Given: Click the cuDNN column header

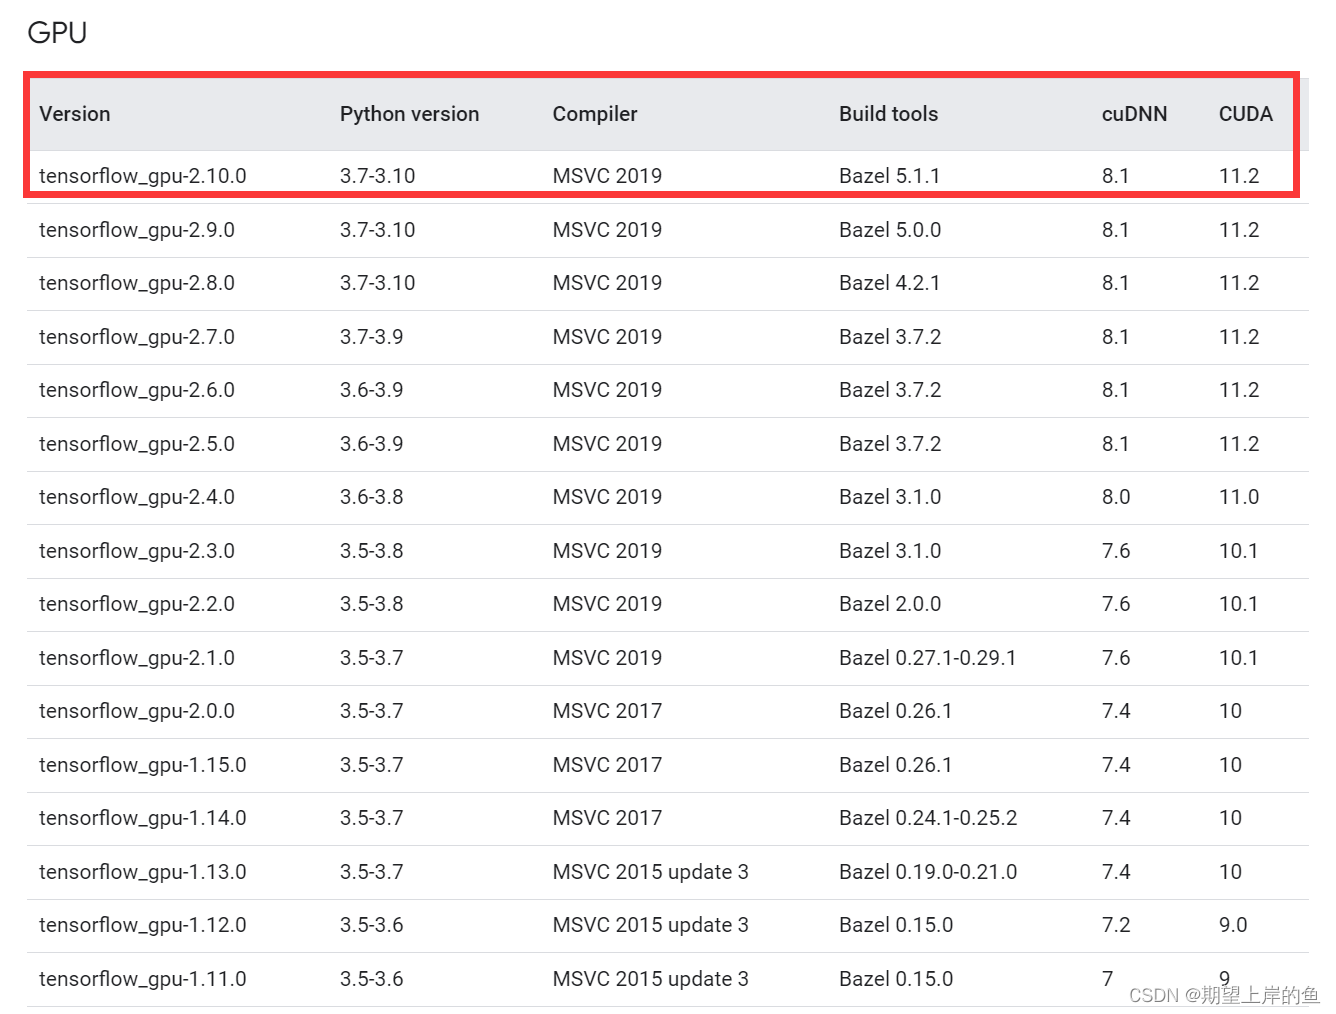Looking at the screenshot, I should pyautogui.click(x=1134, y=114).
